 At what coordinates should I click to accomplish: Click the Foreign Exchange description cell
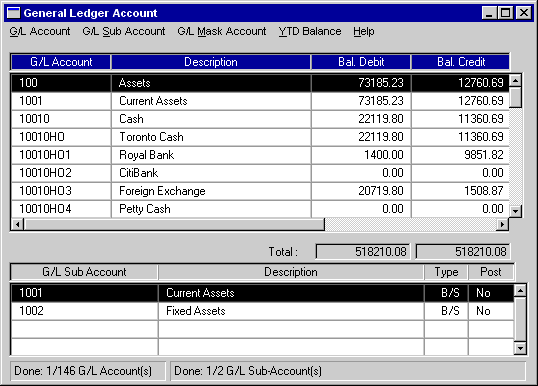tap(211, 191)
